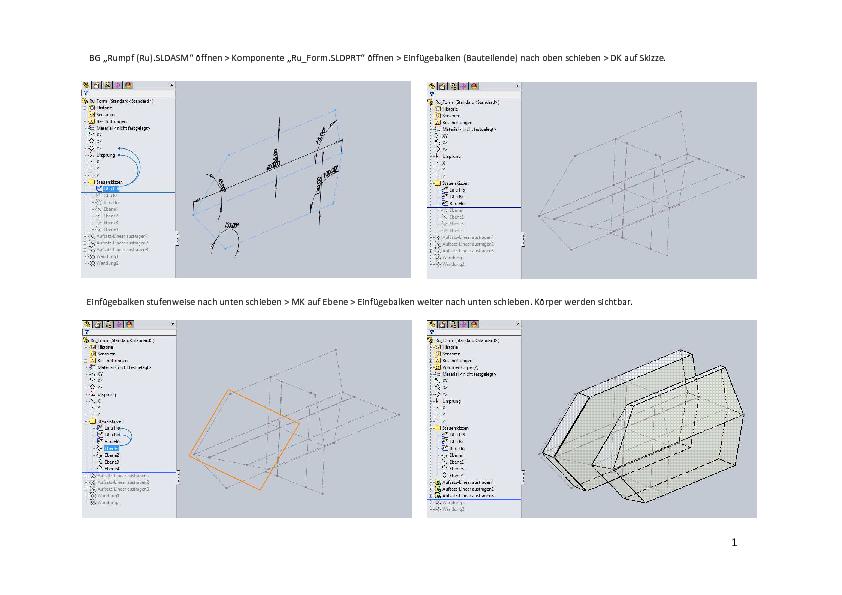Click tree filter icon in solid-bodies view

point(431,332)
